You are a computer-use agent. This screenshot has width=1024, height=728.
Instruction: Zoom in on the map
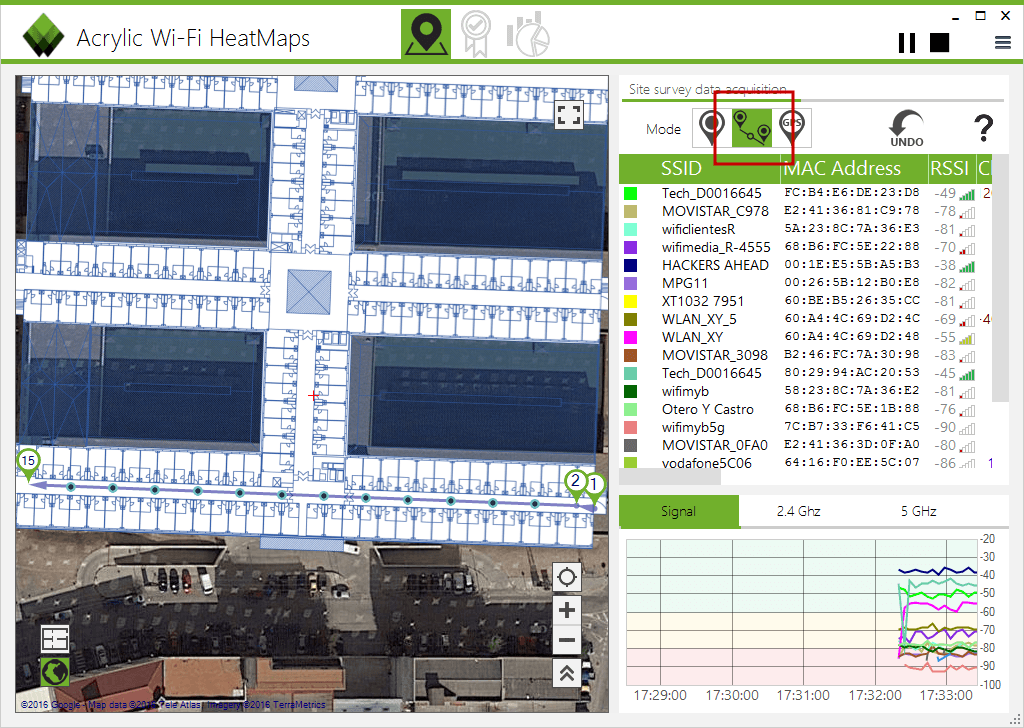pos(567,610)
